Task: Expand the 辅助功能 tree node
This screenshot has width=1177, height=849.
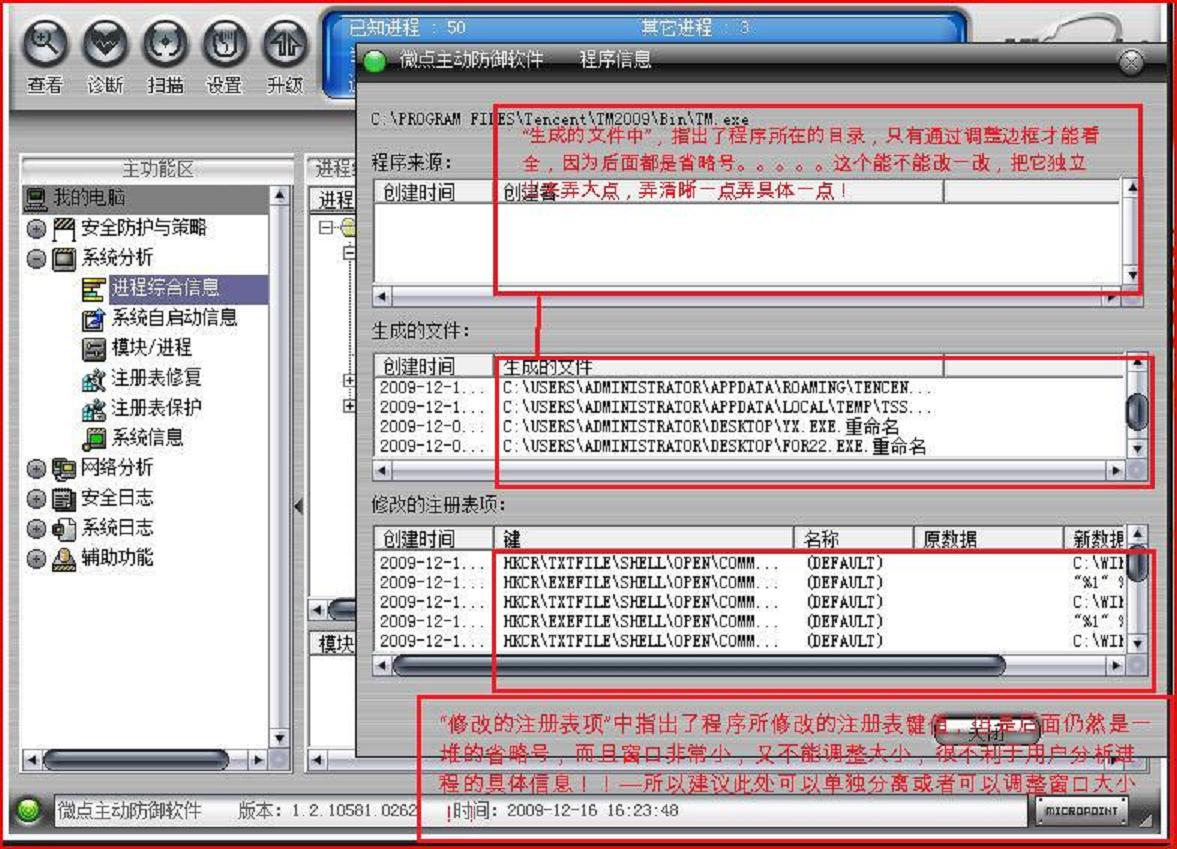Action: 36,558
